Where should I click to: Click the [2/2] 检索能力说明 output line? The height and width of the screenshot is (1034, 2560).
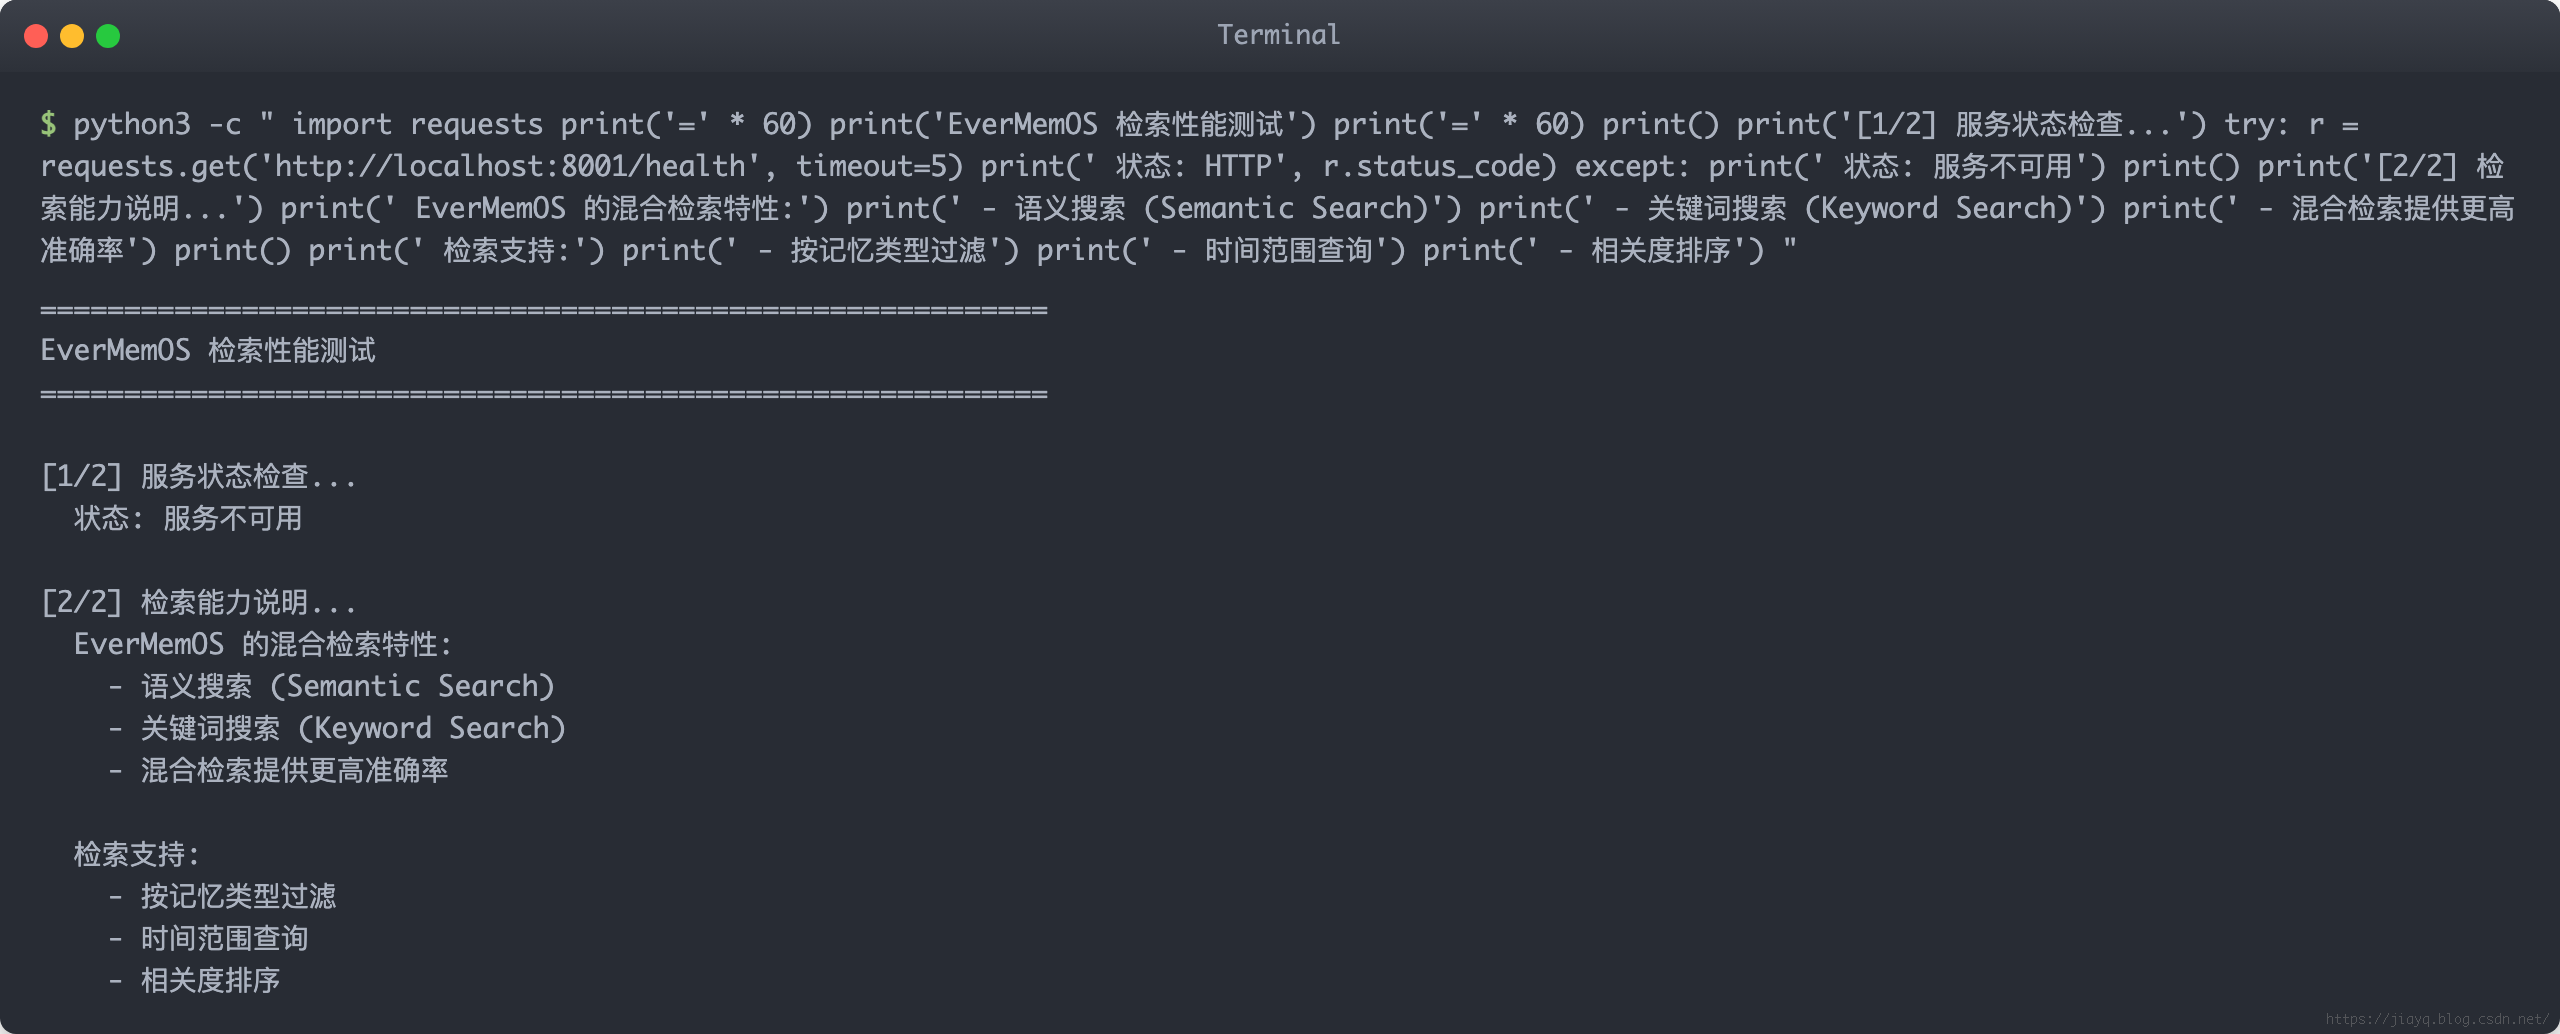coord(198,602)
